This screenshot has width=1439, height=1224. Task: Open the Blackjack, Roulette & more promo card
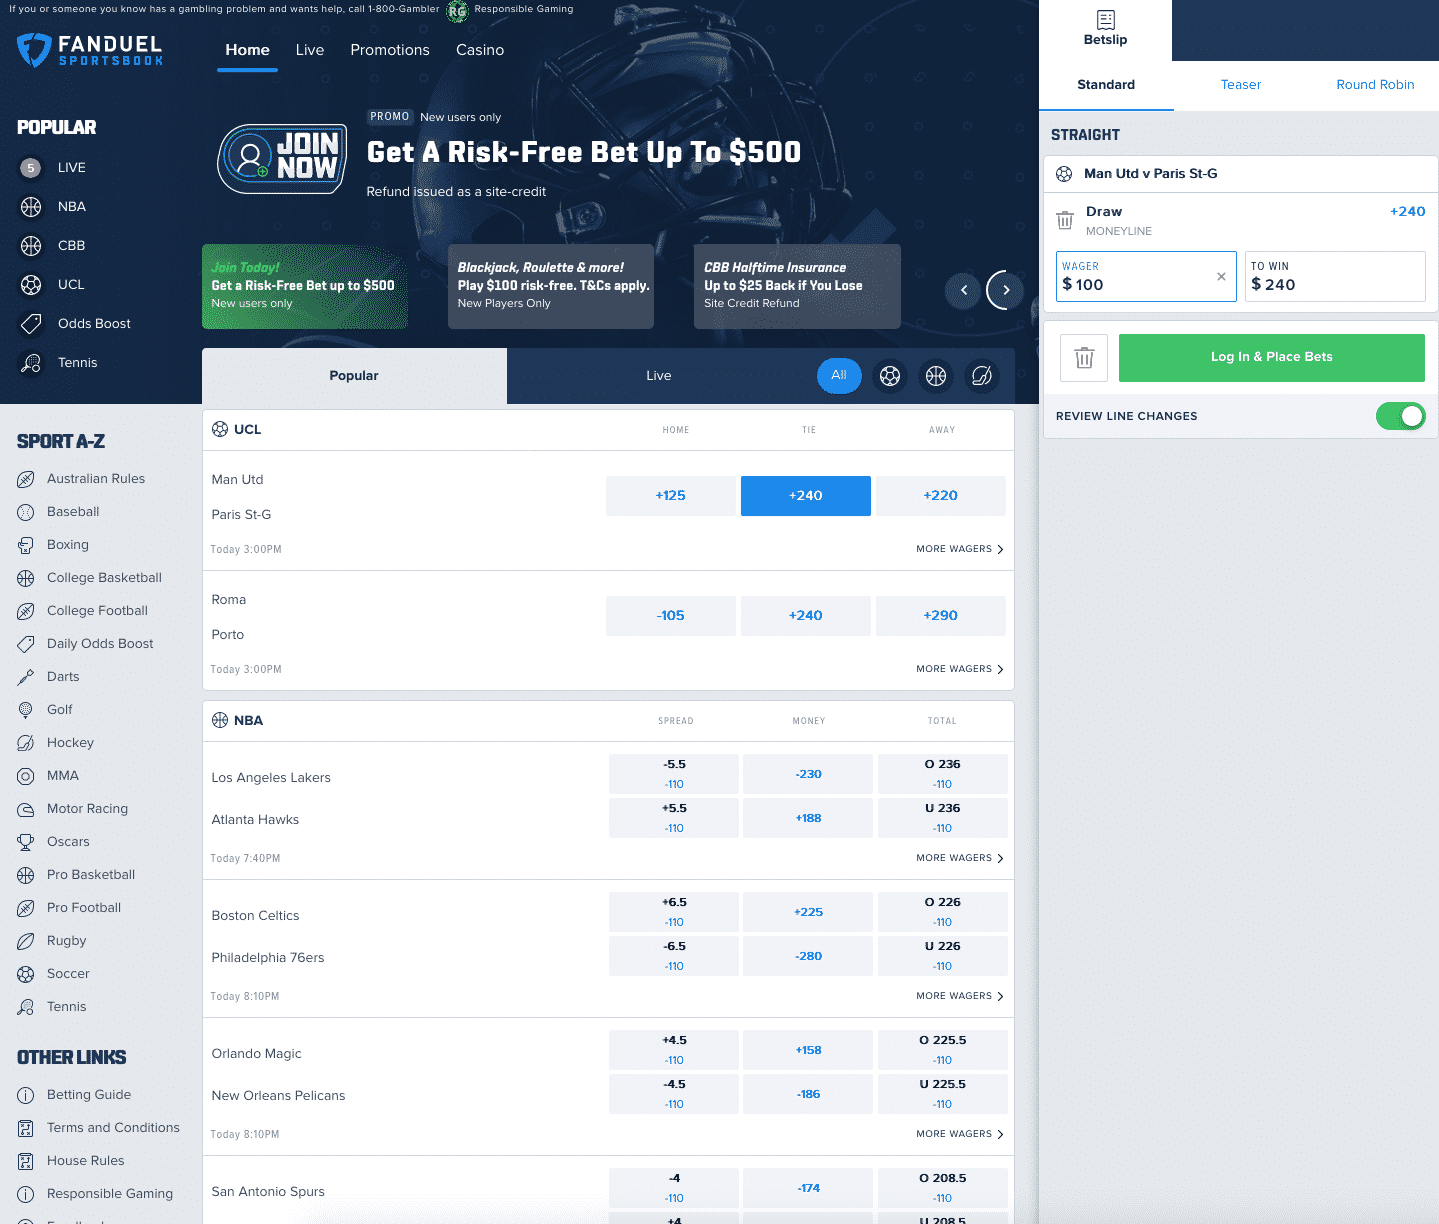click(551, 286)
